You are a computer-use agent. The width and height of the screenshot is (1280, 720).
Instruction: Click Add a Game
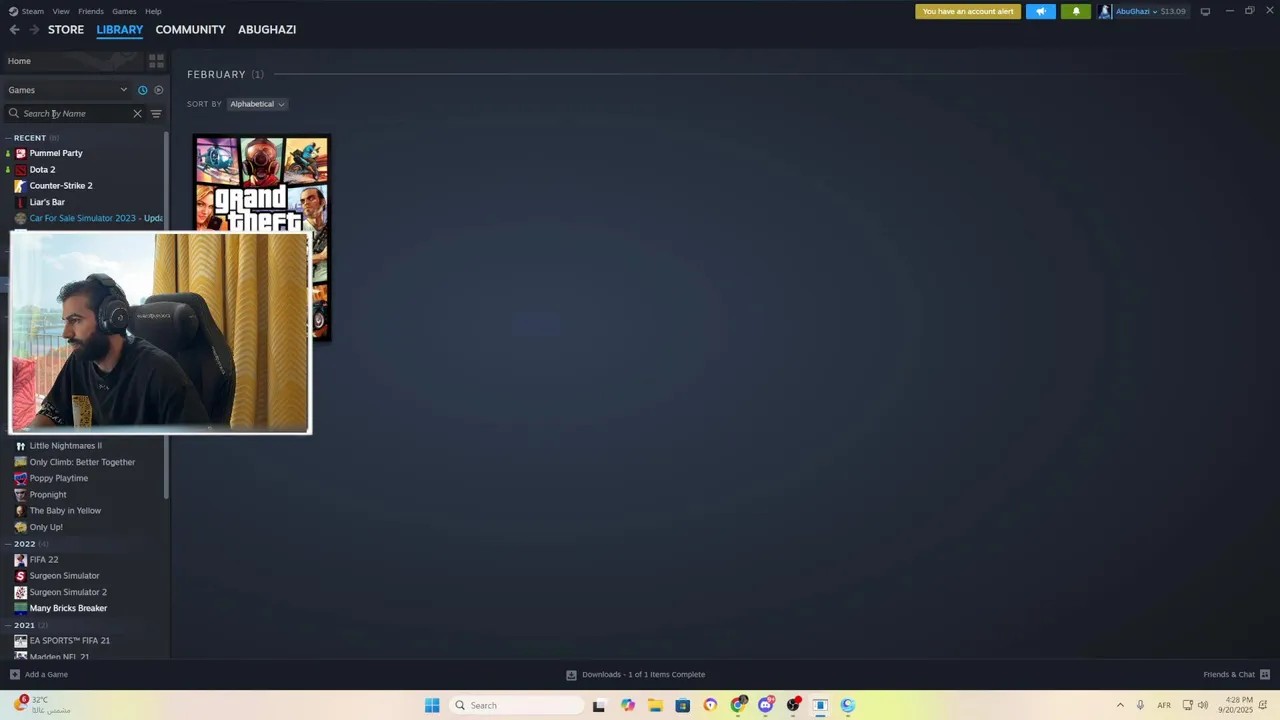click(x=46, y=674)
